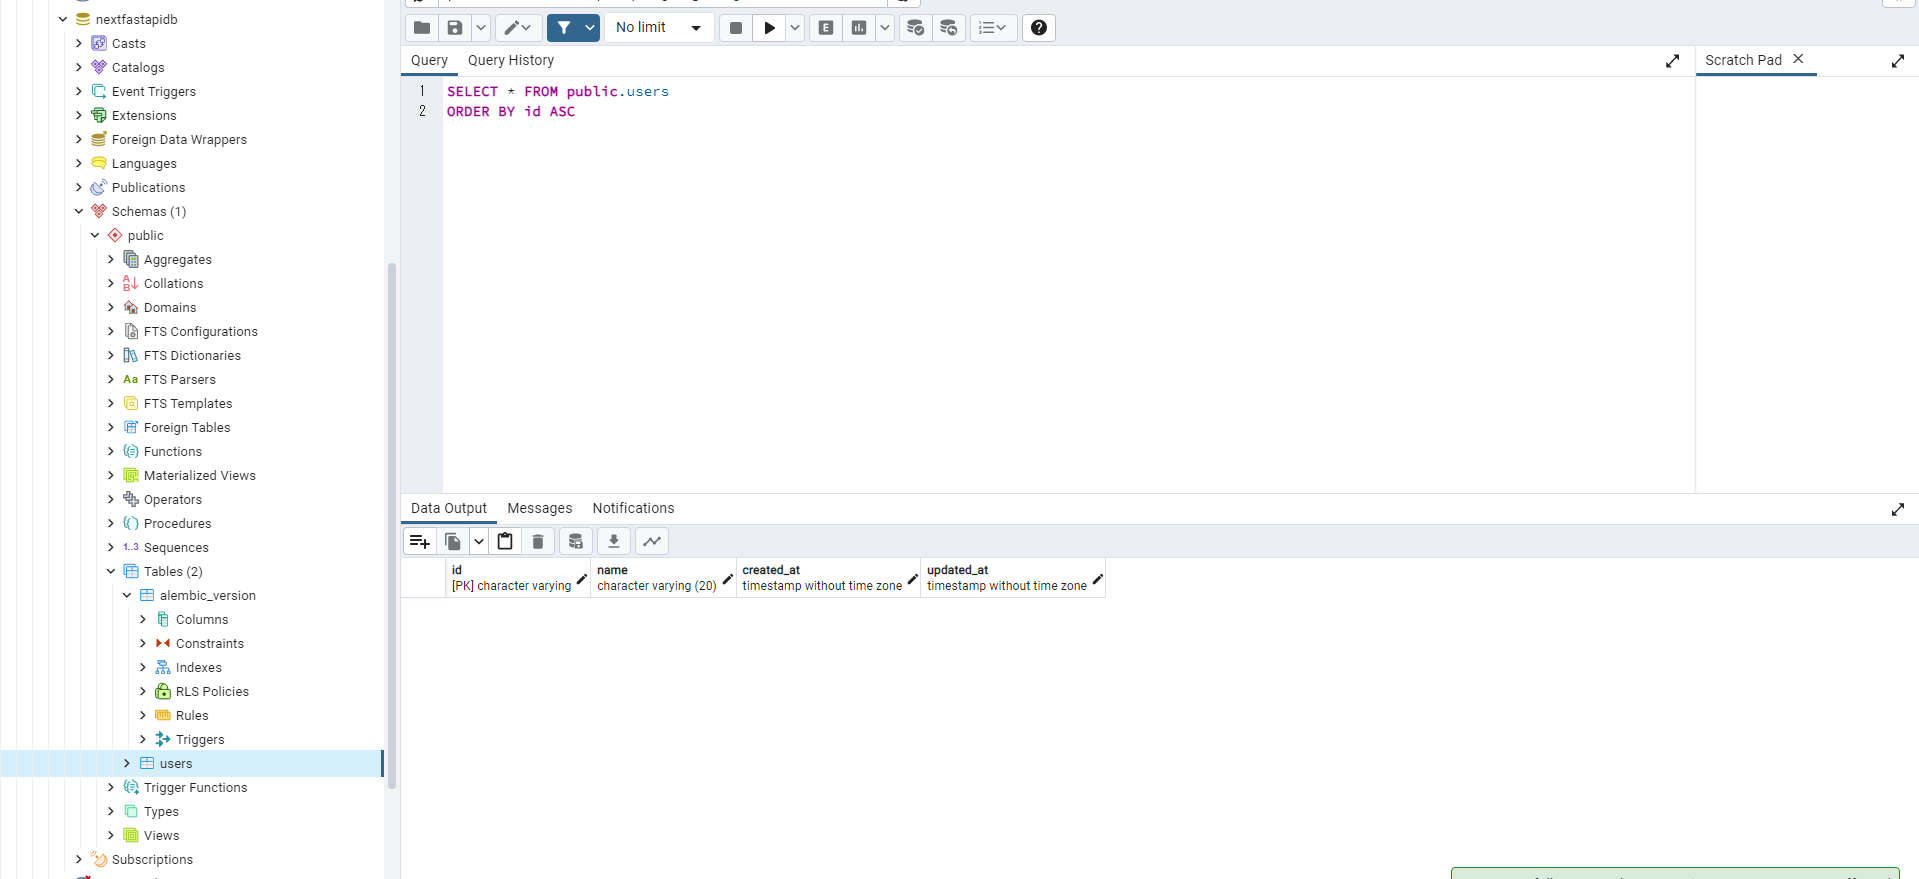Image resolution: width=1919 pixels, height=879 pixels.
Task: Open the macros list dropdown
Action: click(x=993, y=28)
